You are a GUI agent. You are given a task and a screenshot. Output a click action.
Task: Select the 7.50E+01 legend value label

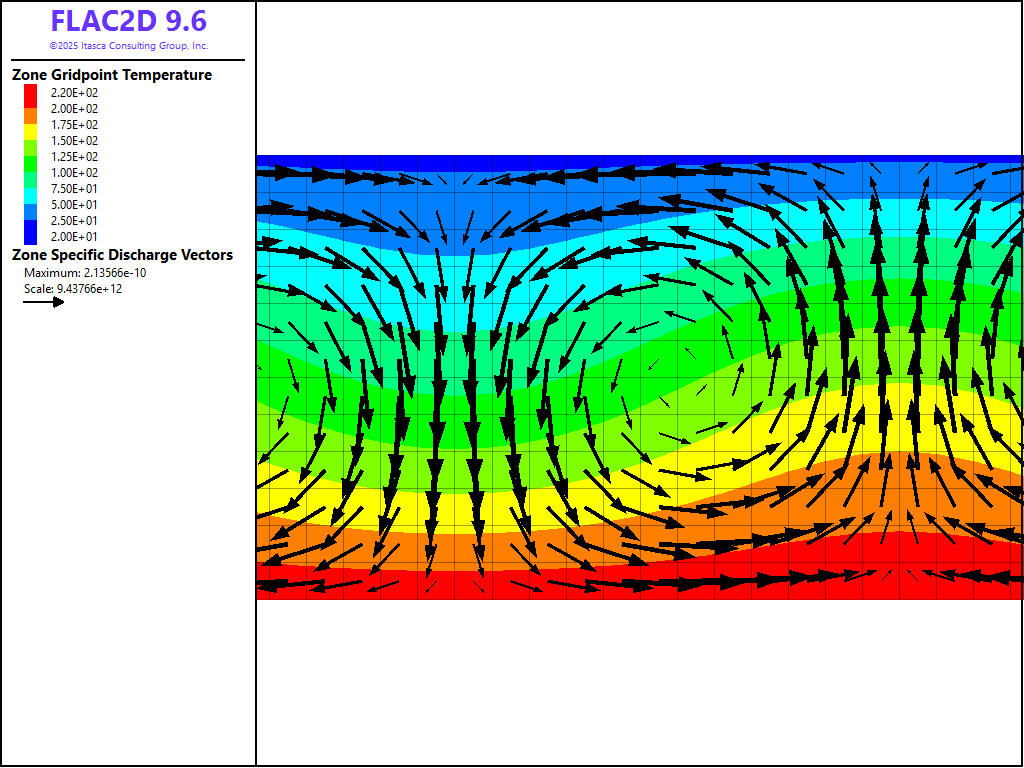tap(75, 188)
